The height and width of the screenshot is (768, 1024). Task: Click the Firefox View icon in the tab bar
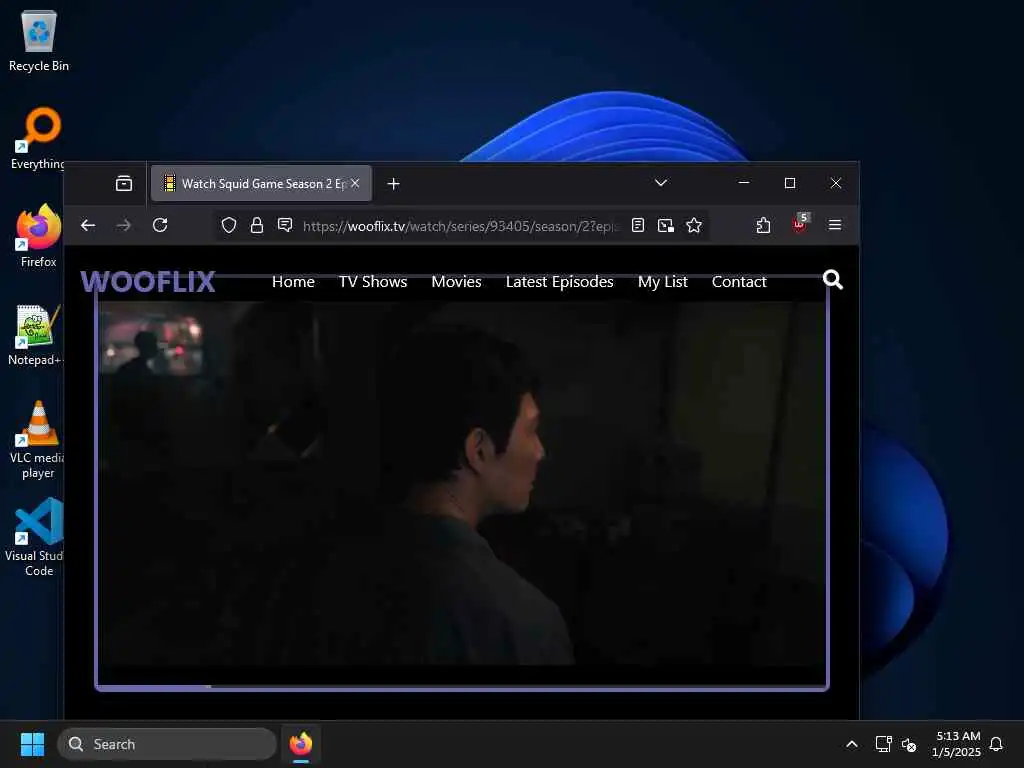click(x=123, y=184)
